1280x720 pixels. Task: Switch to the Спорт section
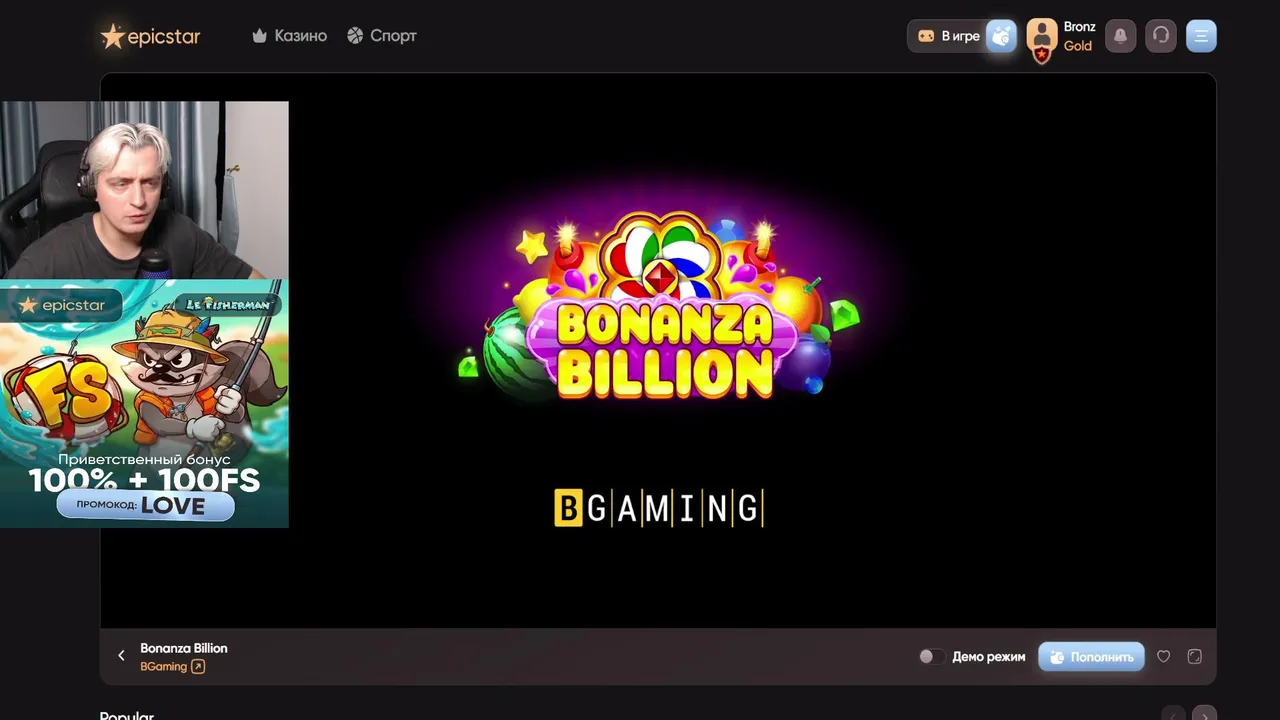[382, 36]
